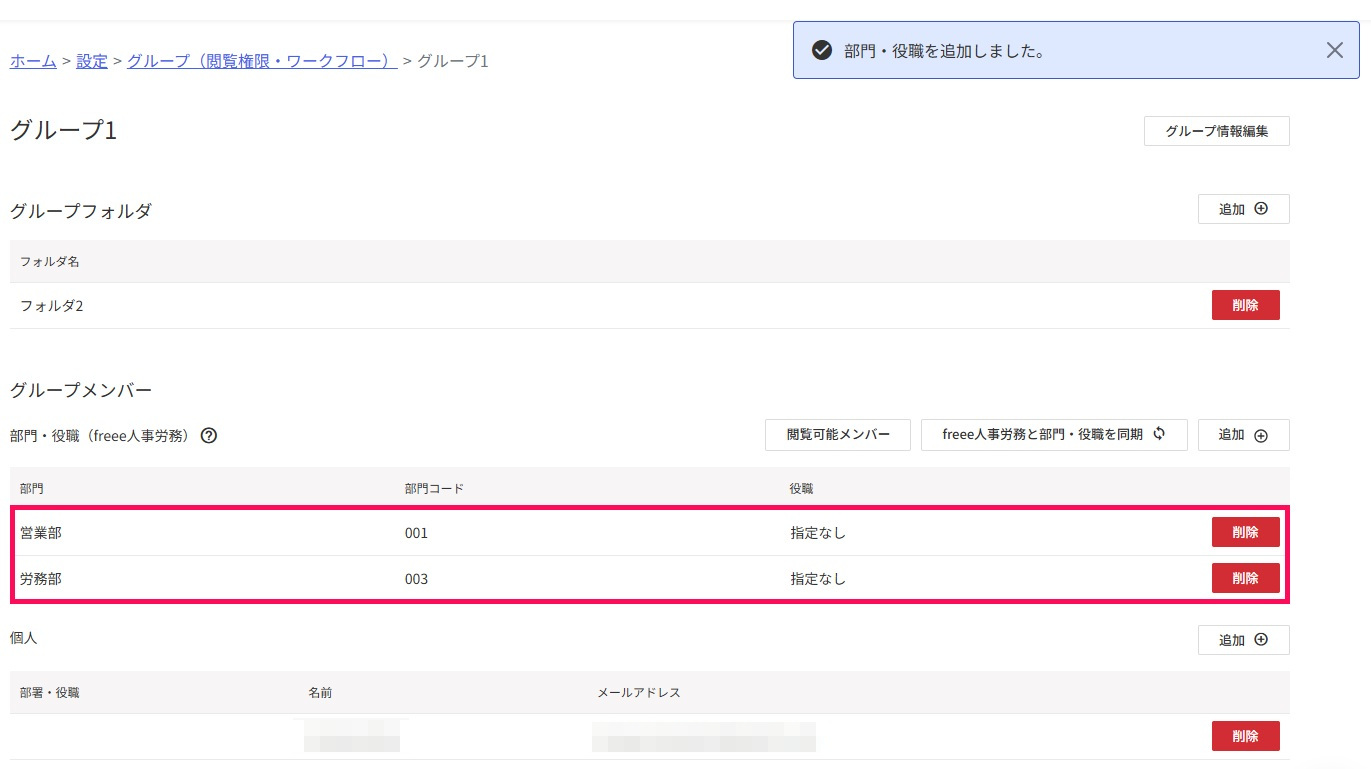The width and height of the screenshot is (1371, 769).
Task: Click the 部署・役職 column header
Action: (50, 693)
